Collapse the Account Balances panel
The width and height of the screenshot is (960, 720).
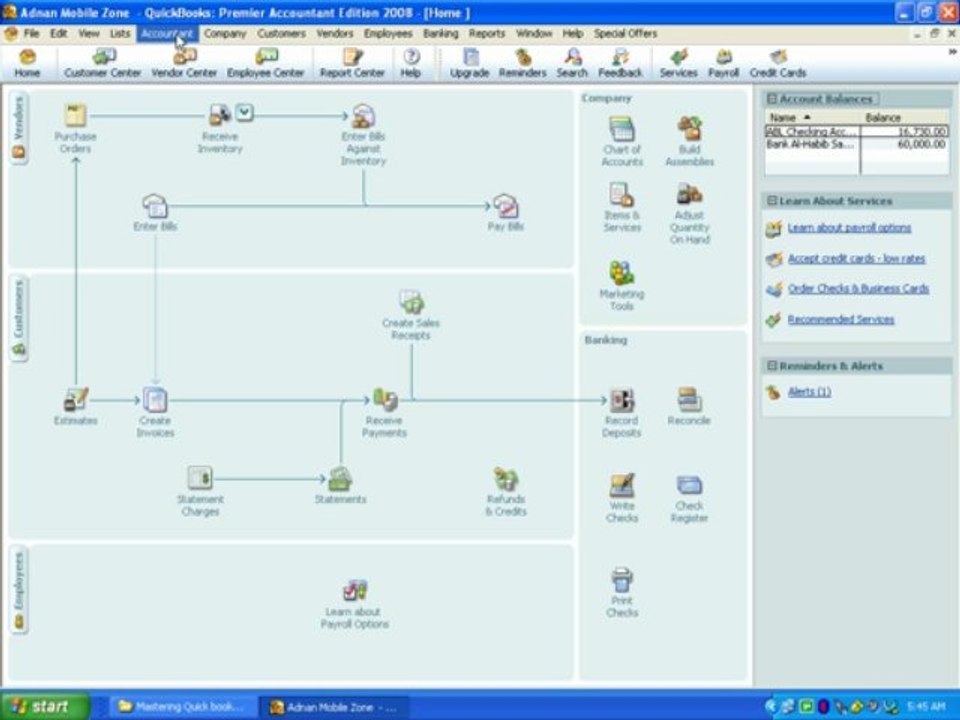coord(772,99)
